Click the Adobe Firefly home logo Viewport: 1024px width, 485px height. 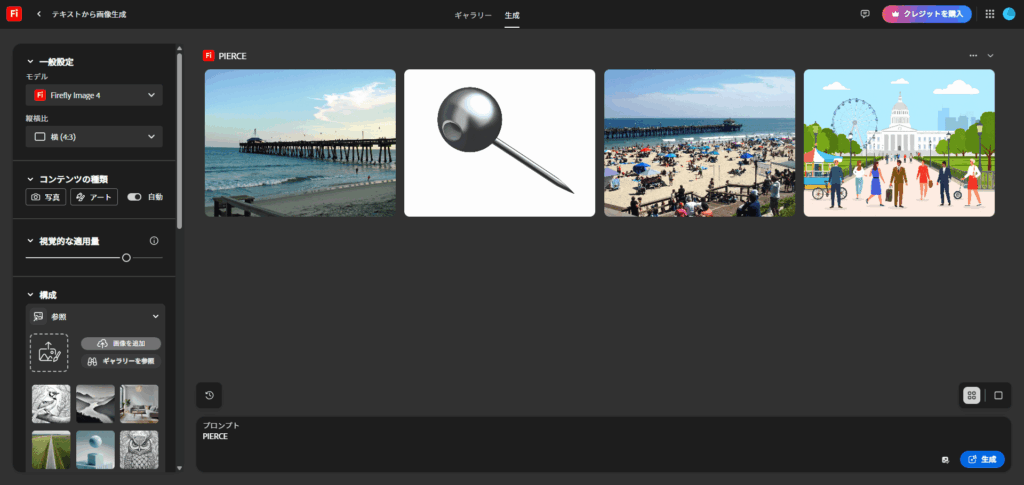(x=14, y=14)
